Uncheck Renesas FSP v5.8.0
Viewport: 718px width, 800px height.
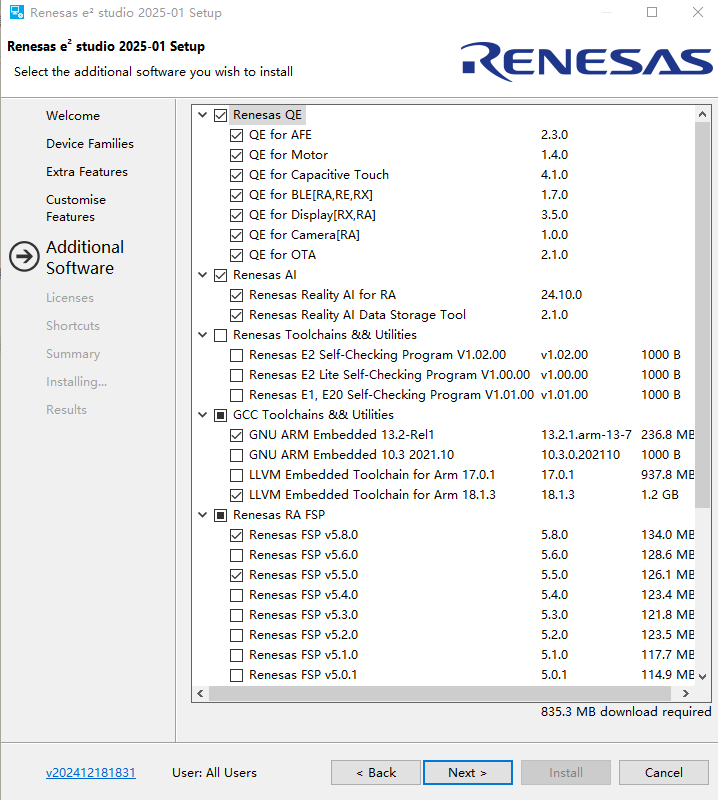coord(236,535)
